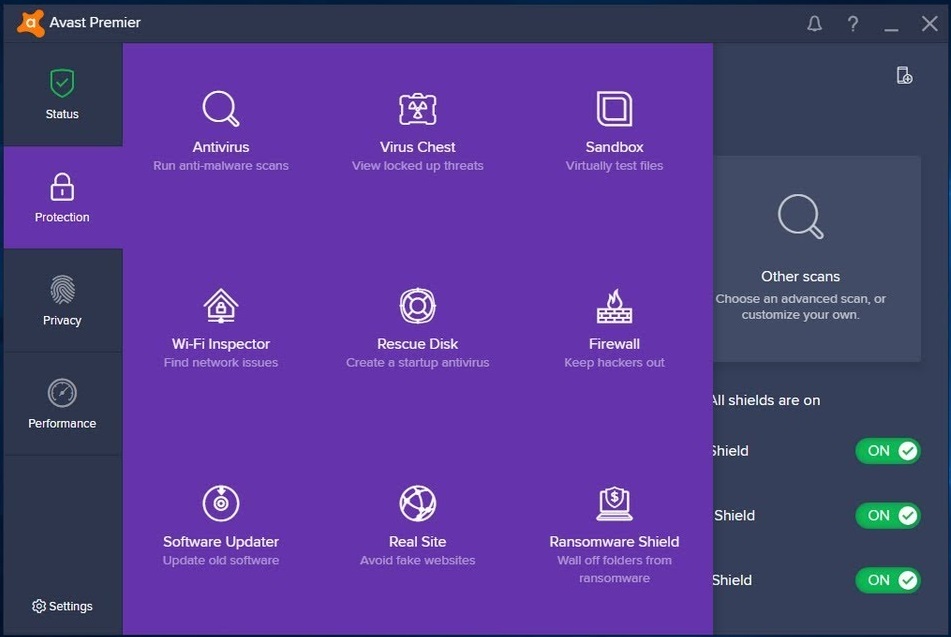Switch off the third shield ON toggle

click(x=887, y=580)
